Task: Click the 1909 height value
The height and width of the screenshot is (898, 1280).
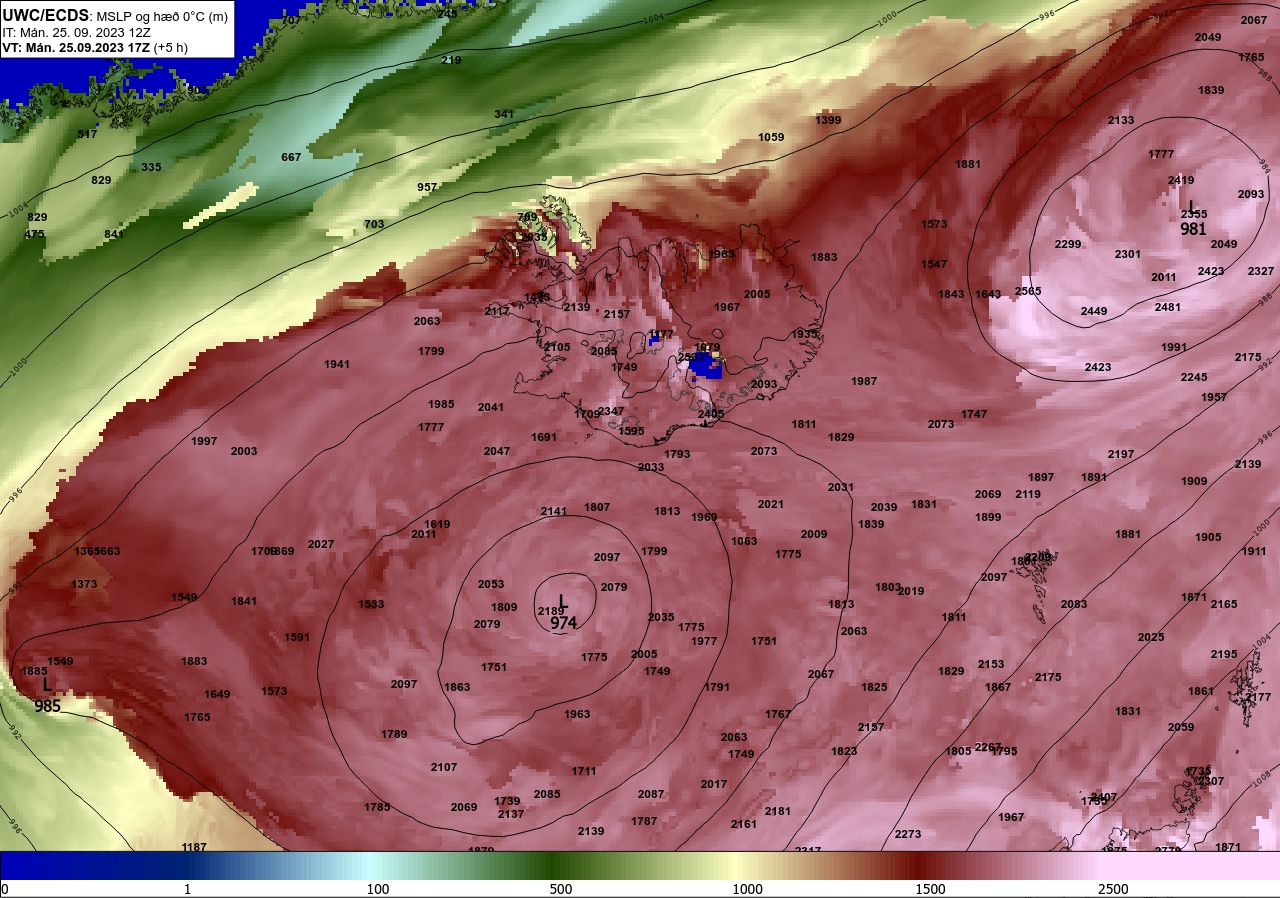Action: (1194, 481)
